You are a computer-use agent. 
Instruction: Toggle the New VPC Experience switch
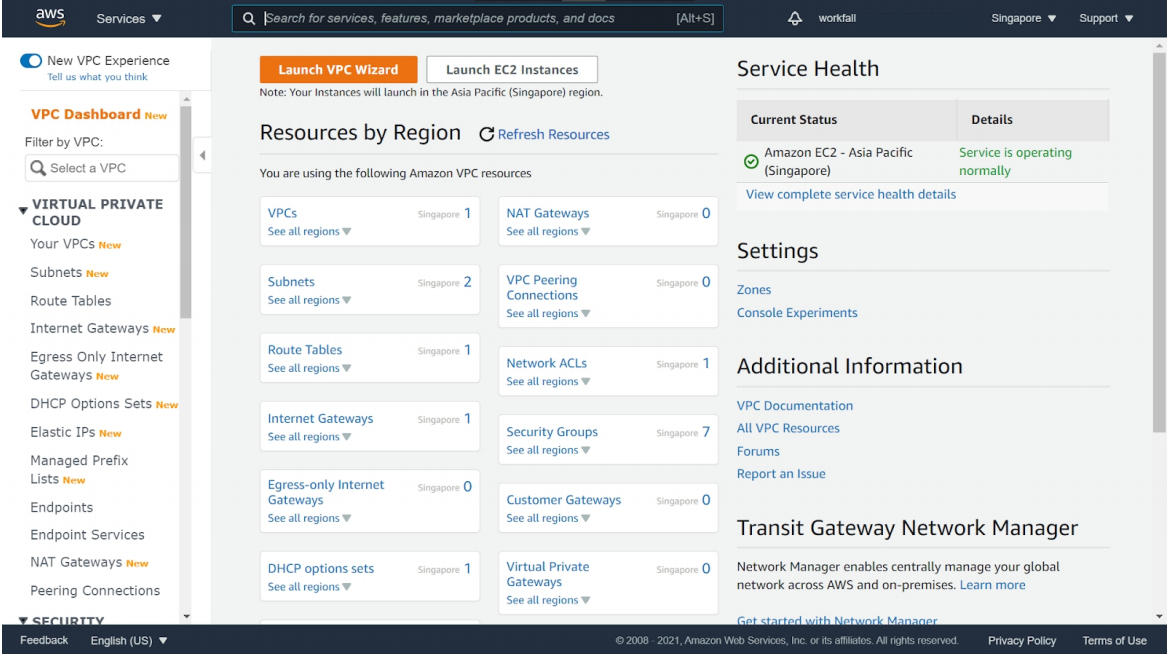click(x=31, y=61)
